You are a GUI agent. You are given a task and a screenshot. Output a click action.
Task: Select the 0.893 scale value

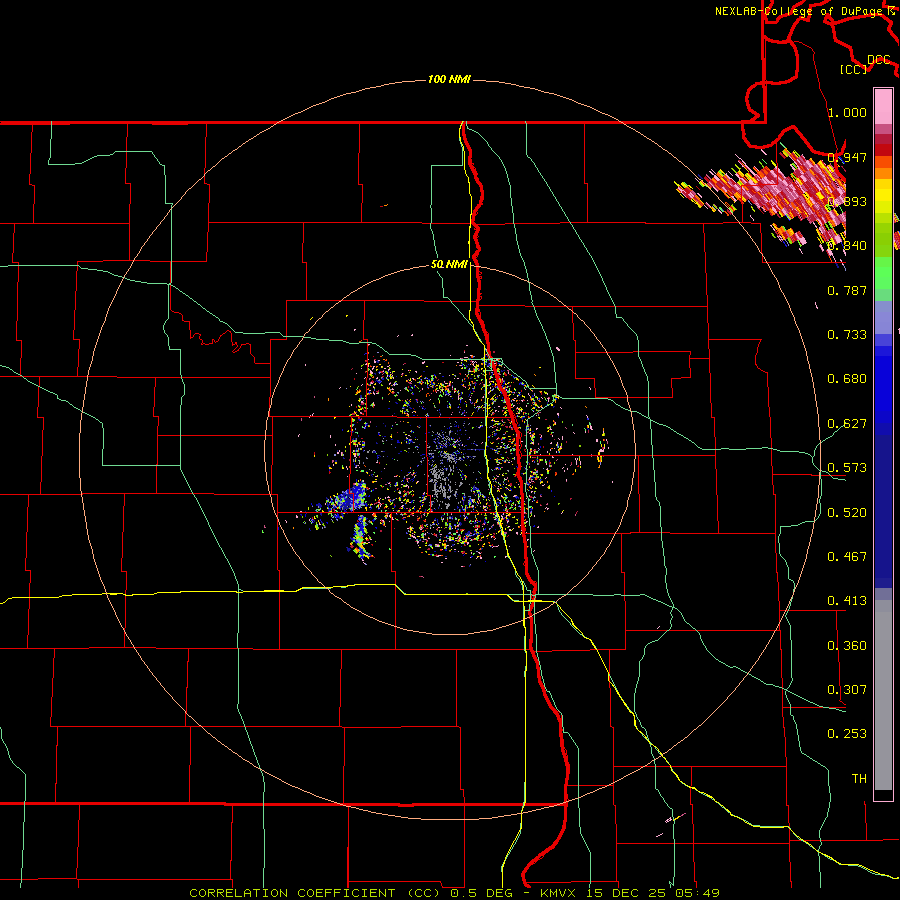coord(847,201)
